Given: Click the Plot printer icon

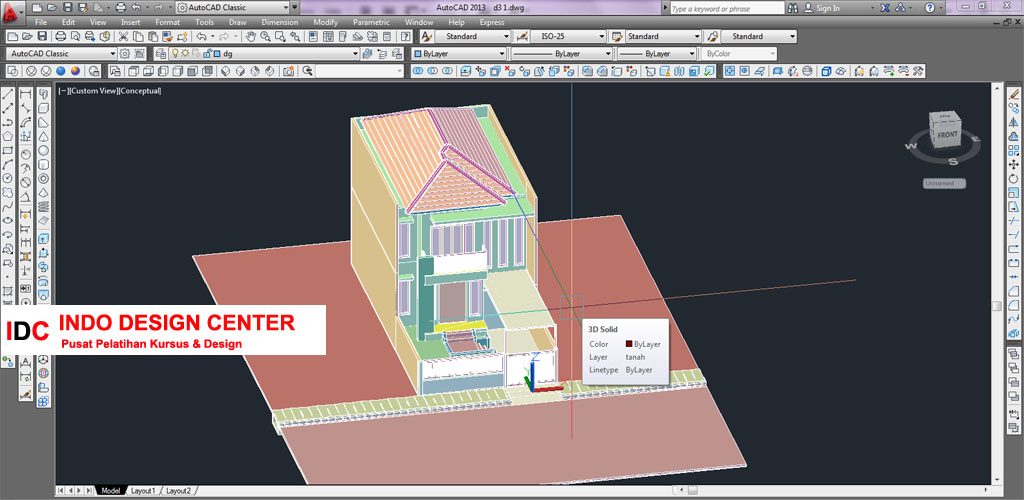Looking at the screenshot, I should coord(61,37).
